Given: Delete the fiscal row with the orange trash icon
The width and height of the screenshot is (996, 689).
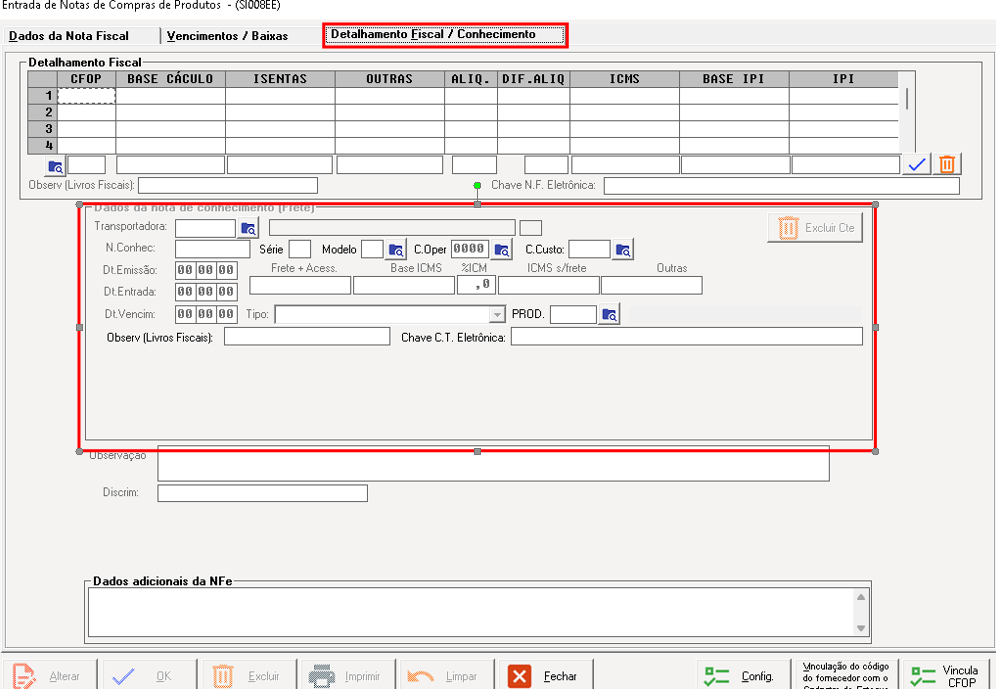Looking at the screenshot, I should (x=947, y=165).
